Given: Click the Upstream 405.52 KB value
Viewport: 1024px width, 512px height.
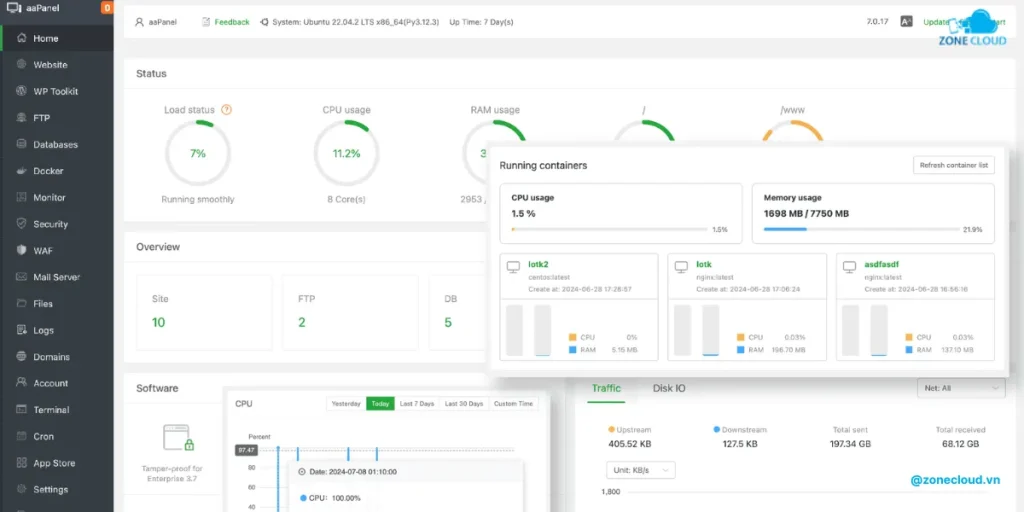Looking at the screenshot, I should [630, 444].
